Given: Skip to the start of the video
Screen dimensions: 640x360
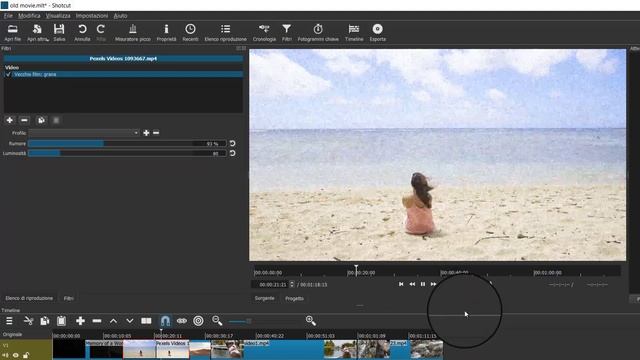Looking at the screenshot, I should point(401,284).
